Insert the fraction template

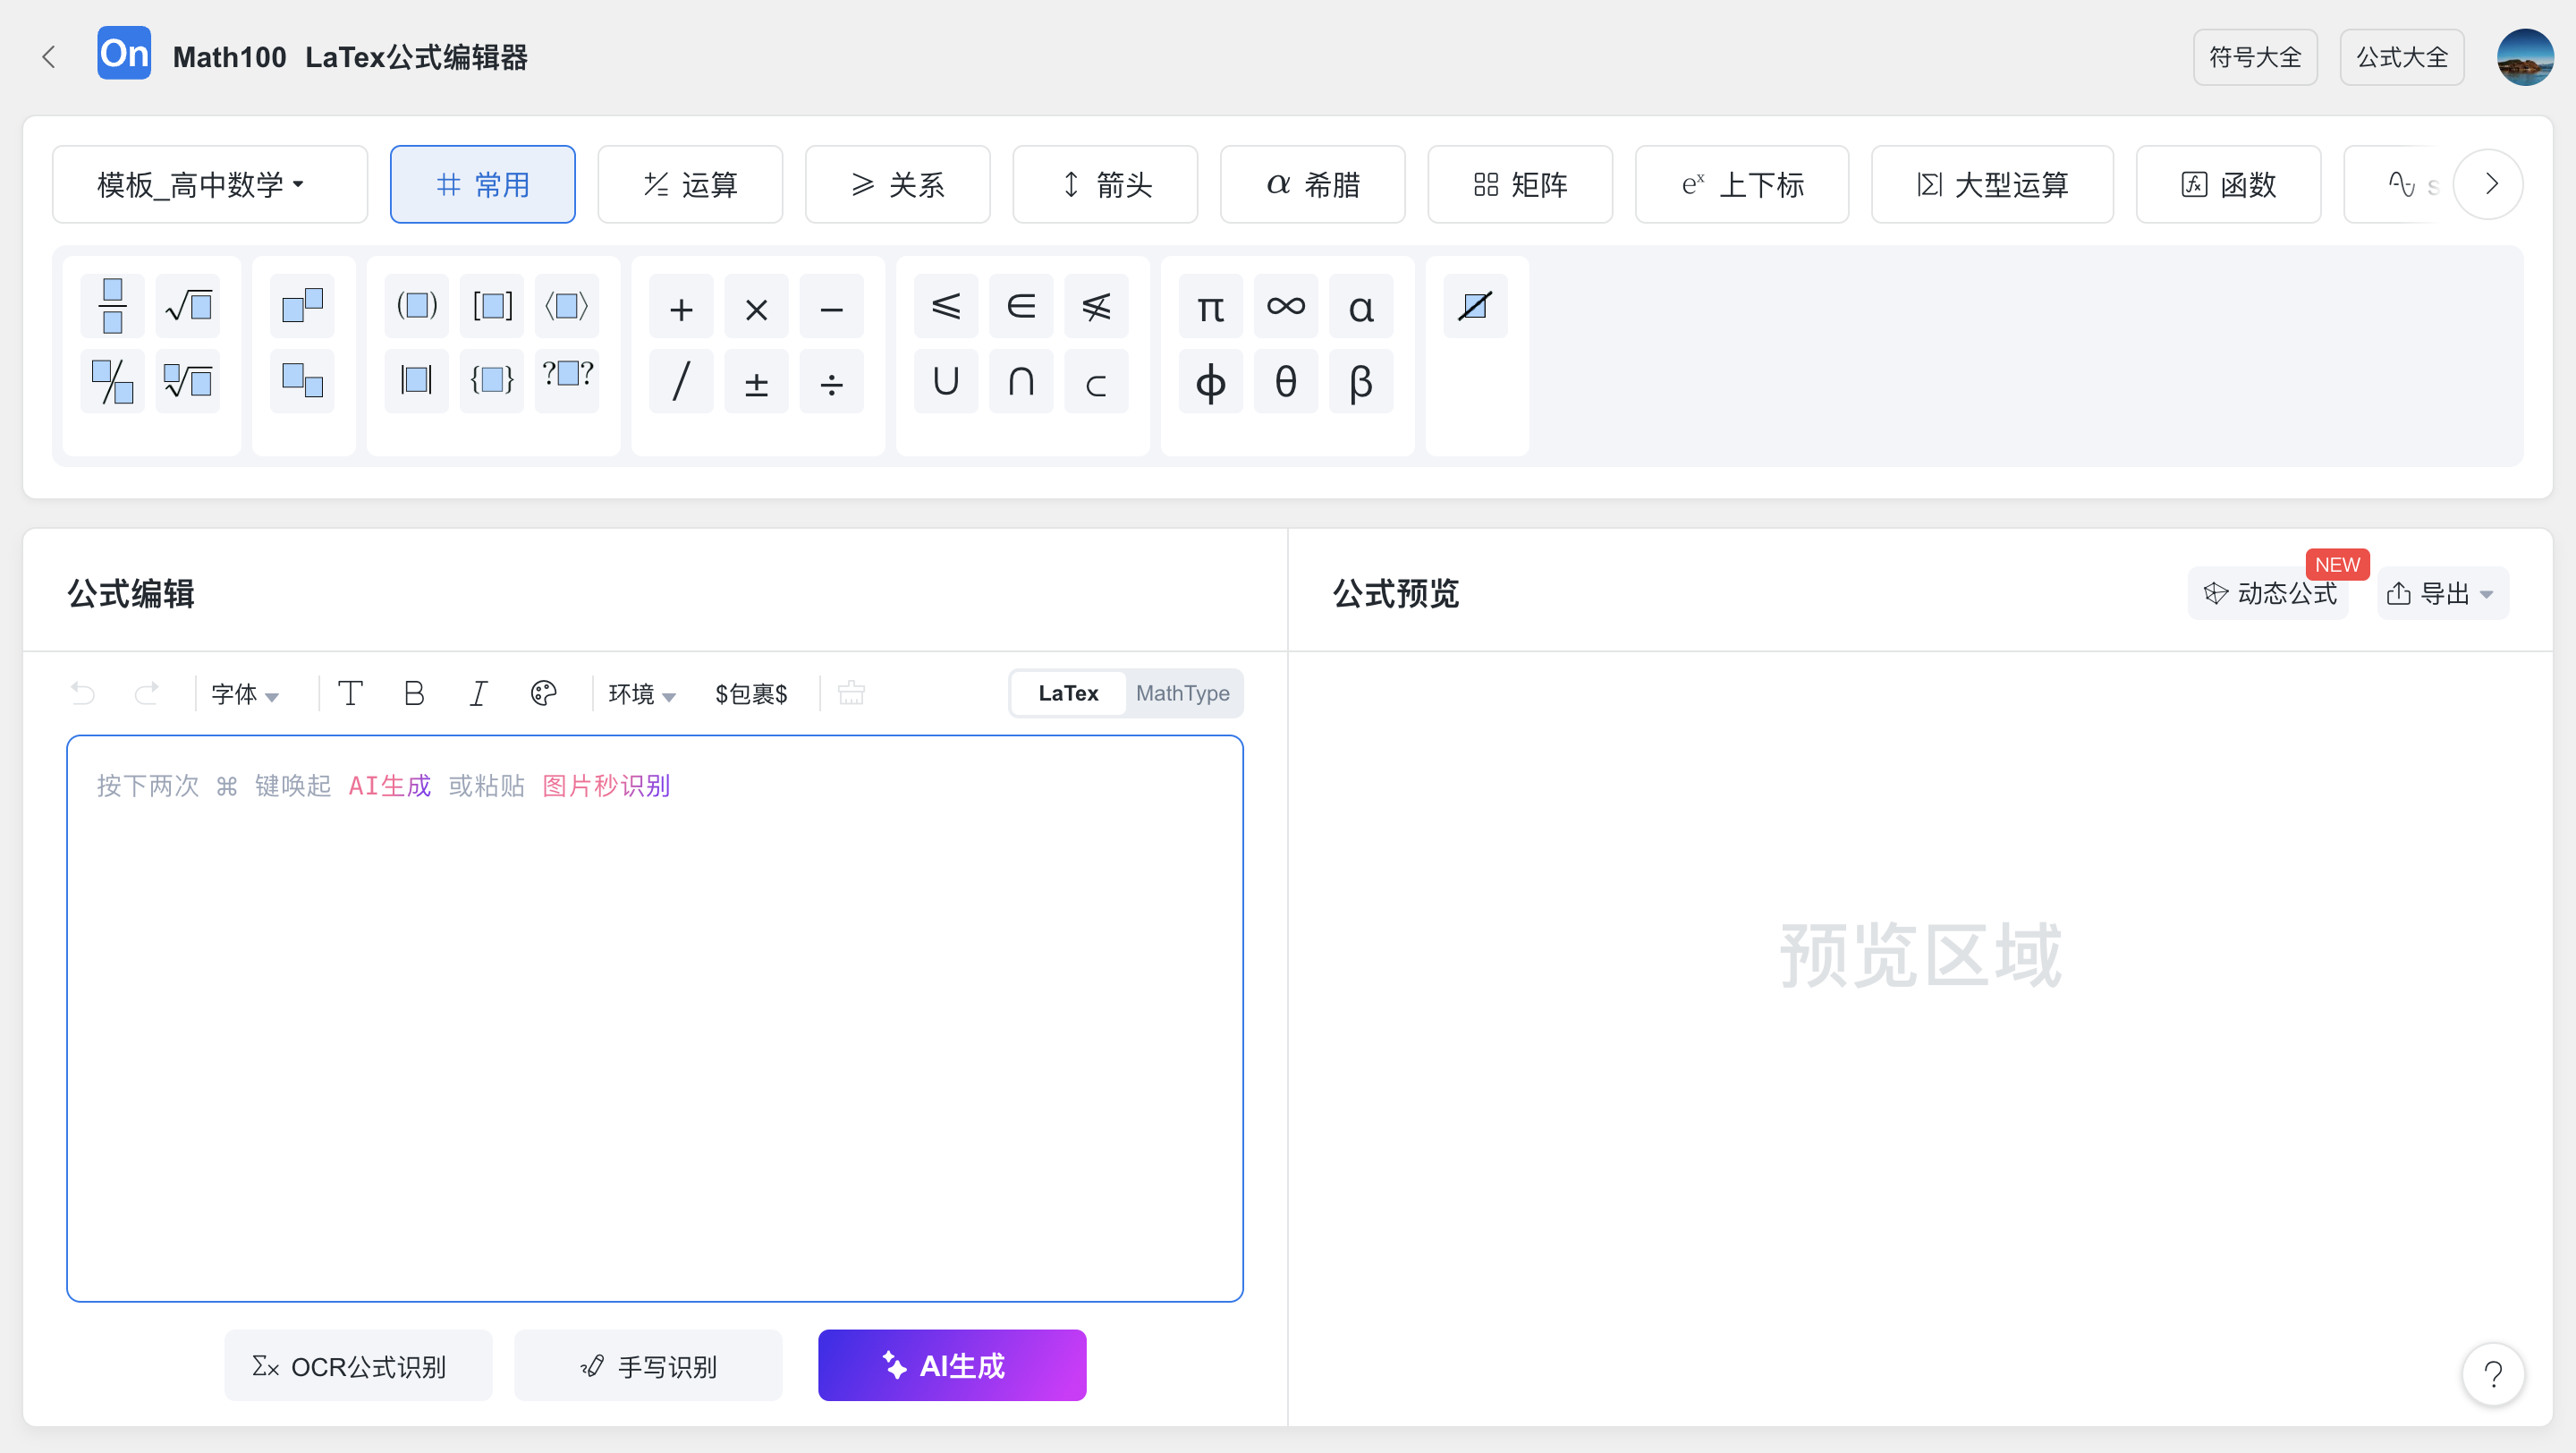(112, 305)
